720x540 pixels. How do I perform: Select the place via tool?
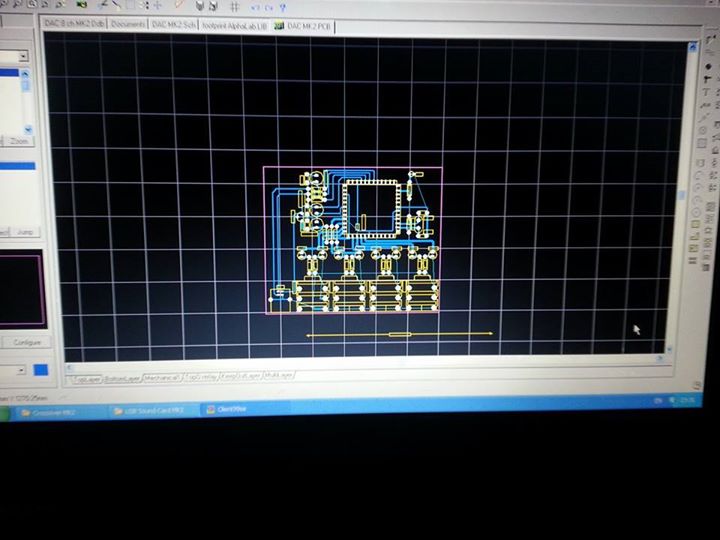707,79
